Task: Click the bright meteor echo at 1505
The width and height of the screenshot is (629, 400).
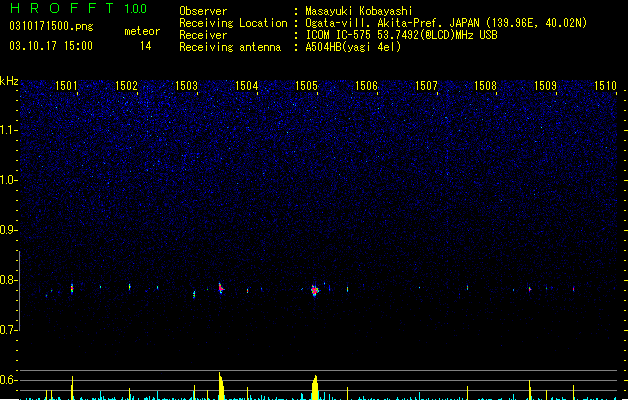Action: pos(315,290)
